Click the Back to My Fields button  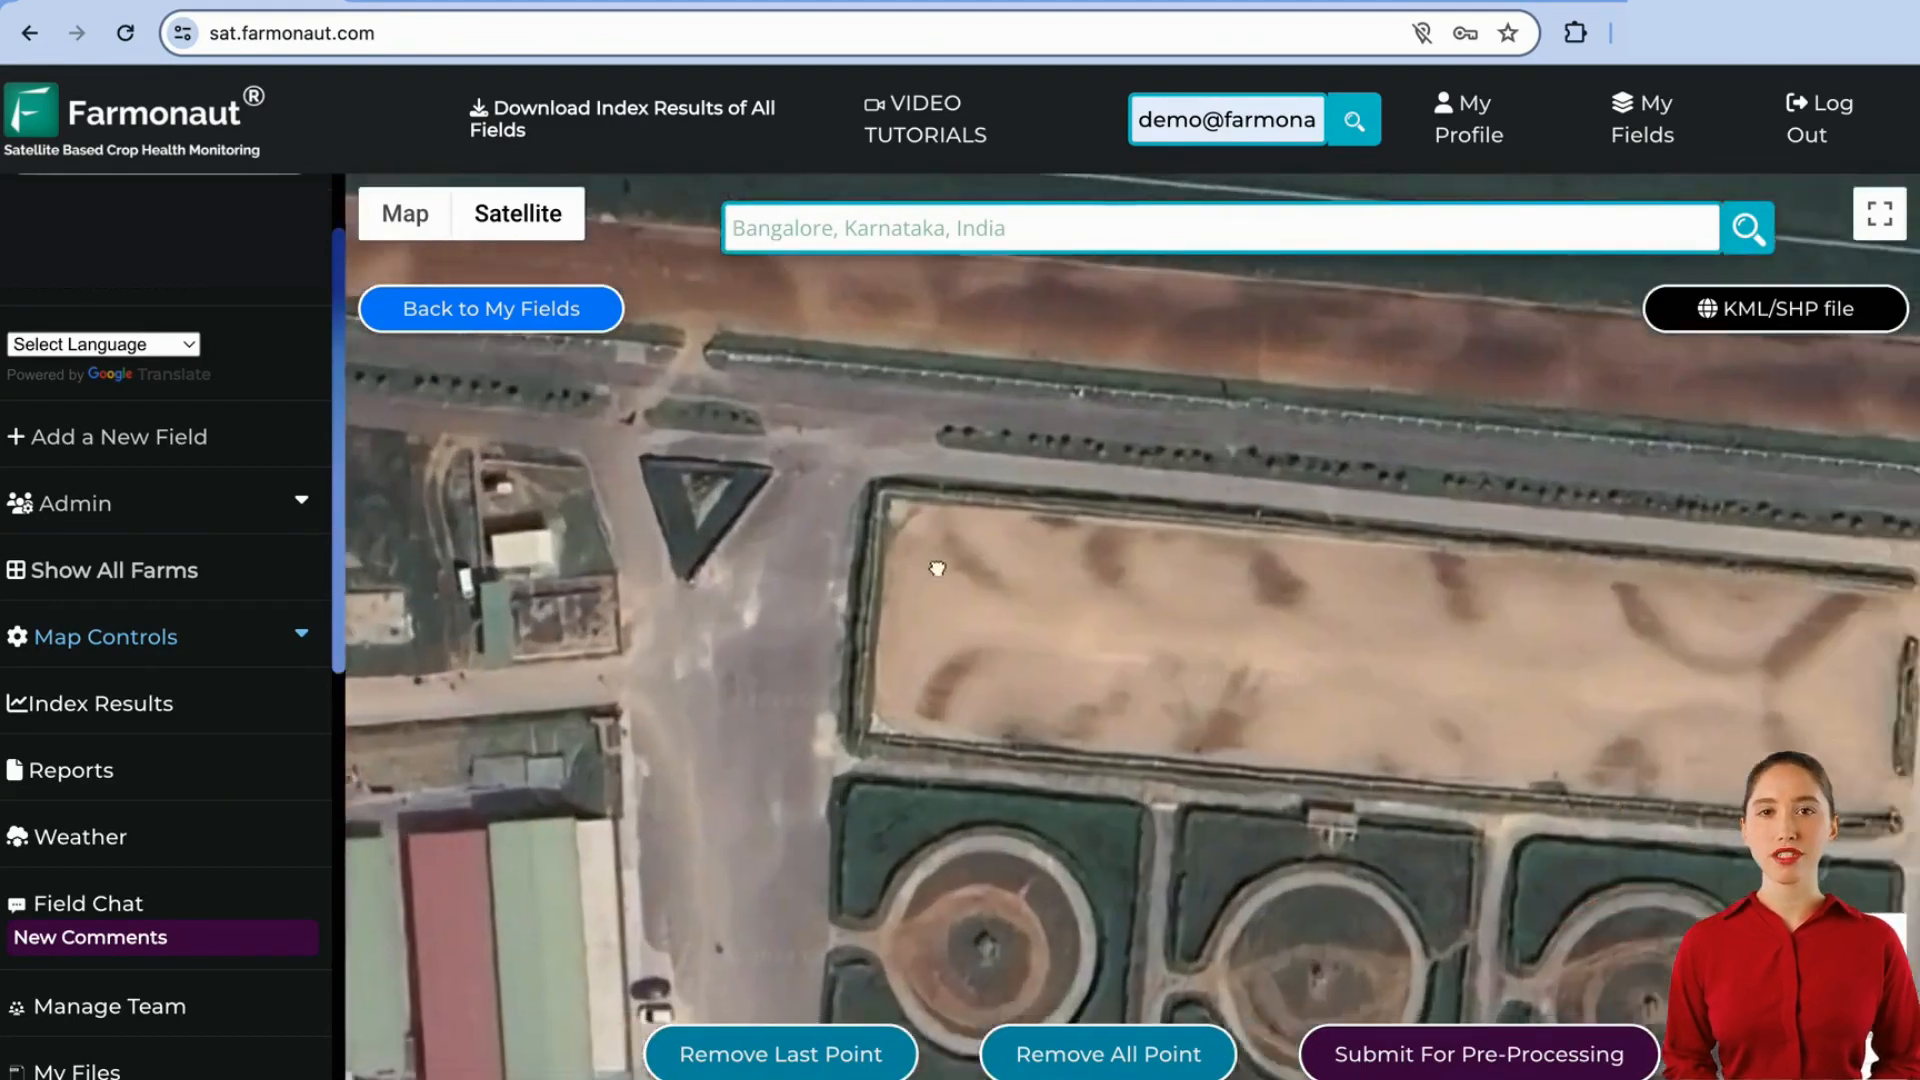pyautogui.click(x=491, y=309)
